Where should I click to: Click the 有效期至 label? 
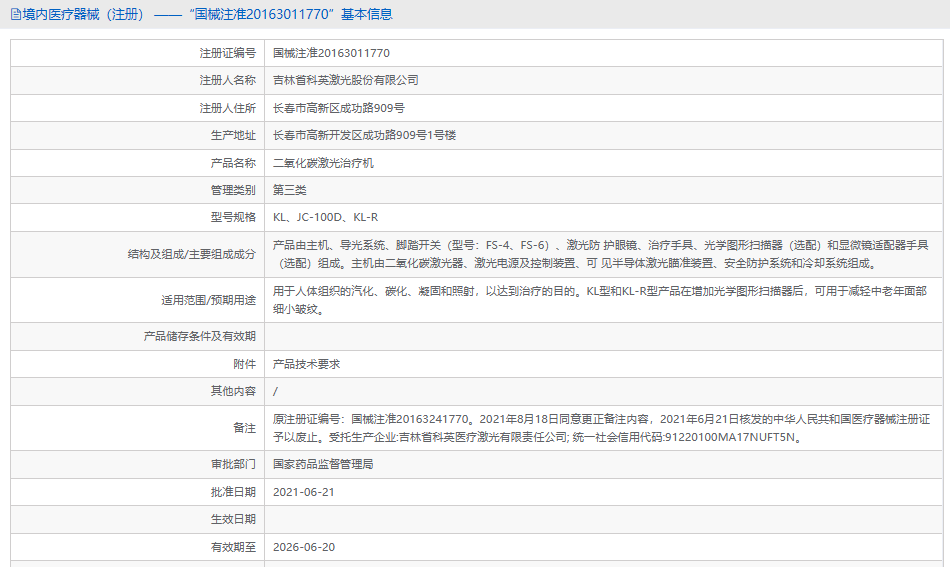[233, 547]
